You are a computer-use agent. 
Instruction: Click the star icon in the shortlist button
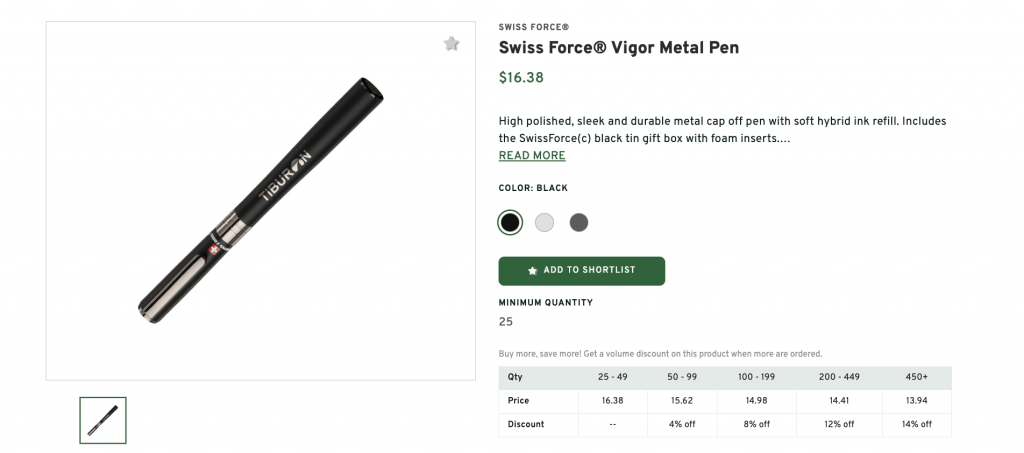pyautogui.click(x=532, y=271)
